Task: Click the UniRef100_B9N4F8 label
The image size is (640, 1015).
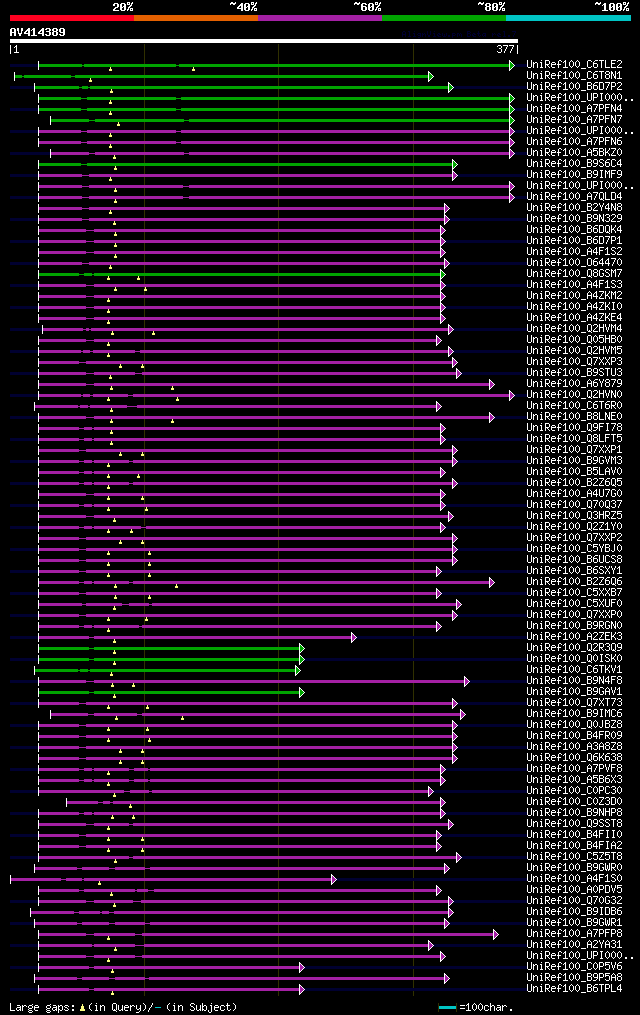Action: [x=574, y=681]
